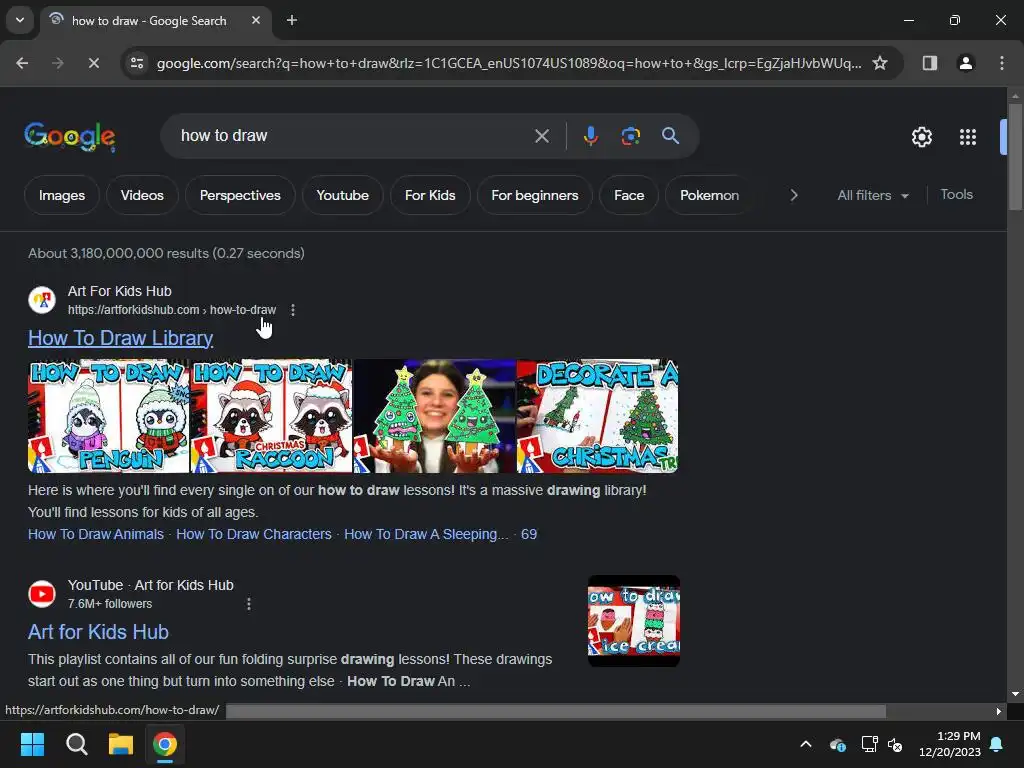Screen dimensions: 1024x768
Task: Open the How To Draw Library link
Action: tap(121, 338)
